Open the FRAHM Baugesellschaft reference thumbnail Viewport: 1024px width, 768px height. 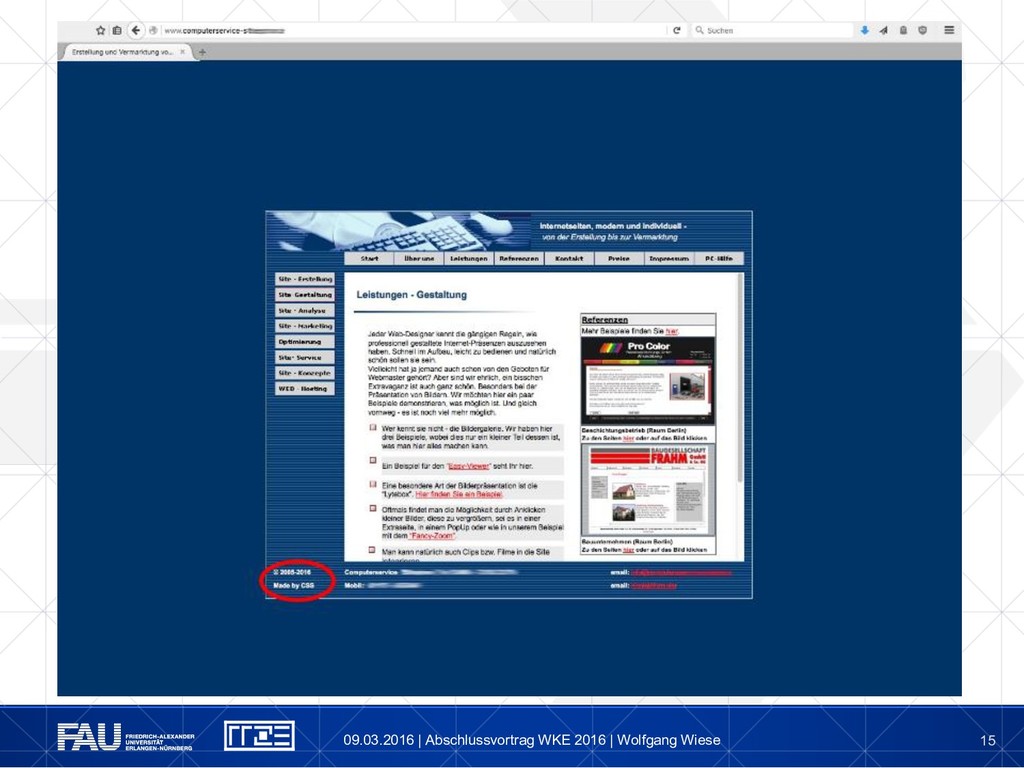click(x=648, y=490)
